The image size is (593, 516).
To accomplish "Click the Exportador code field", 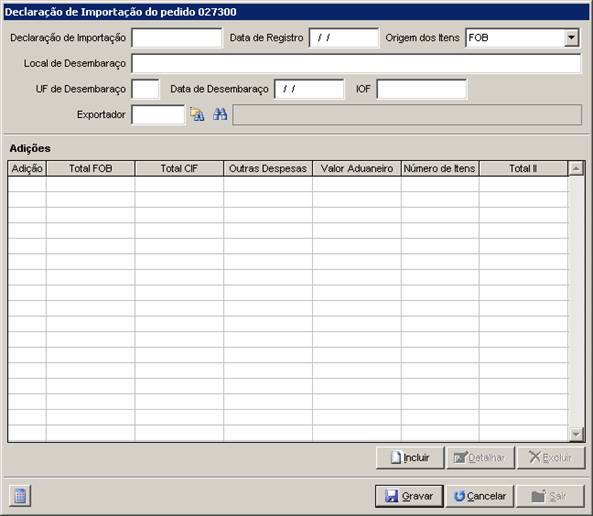I will pos(158,115).
